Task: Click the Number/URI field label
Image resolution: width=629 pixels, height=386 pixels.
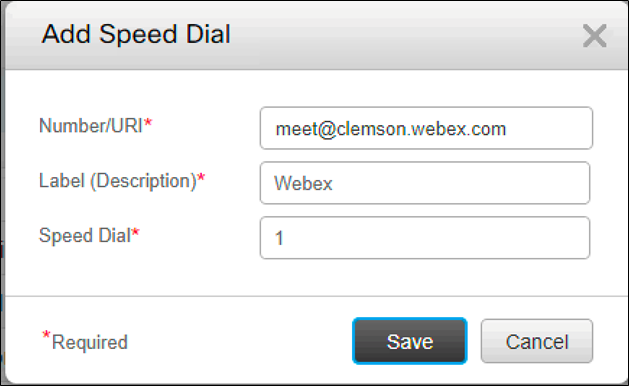Action: pos(91,126)
